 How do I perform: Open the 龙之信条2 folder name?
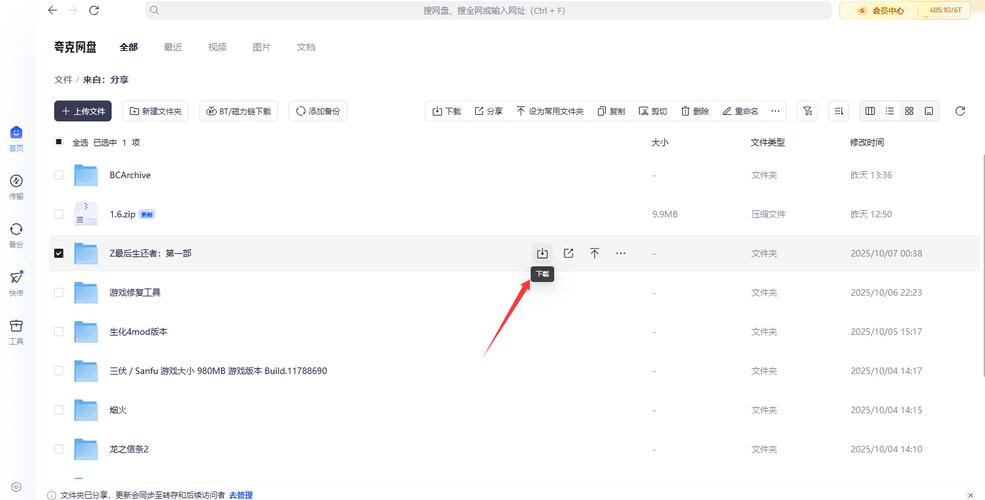click(x=129, y=449)
